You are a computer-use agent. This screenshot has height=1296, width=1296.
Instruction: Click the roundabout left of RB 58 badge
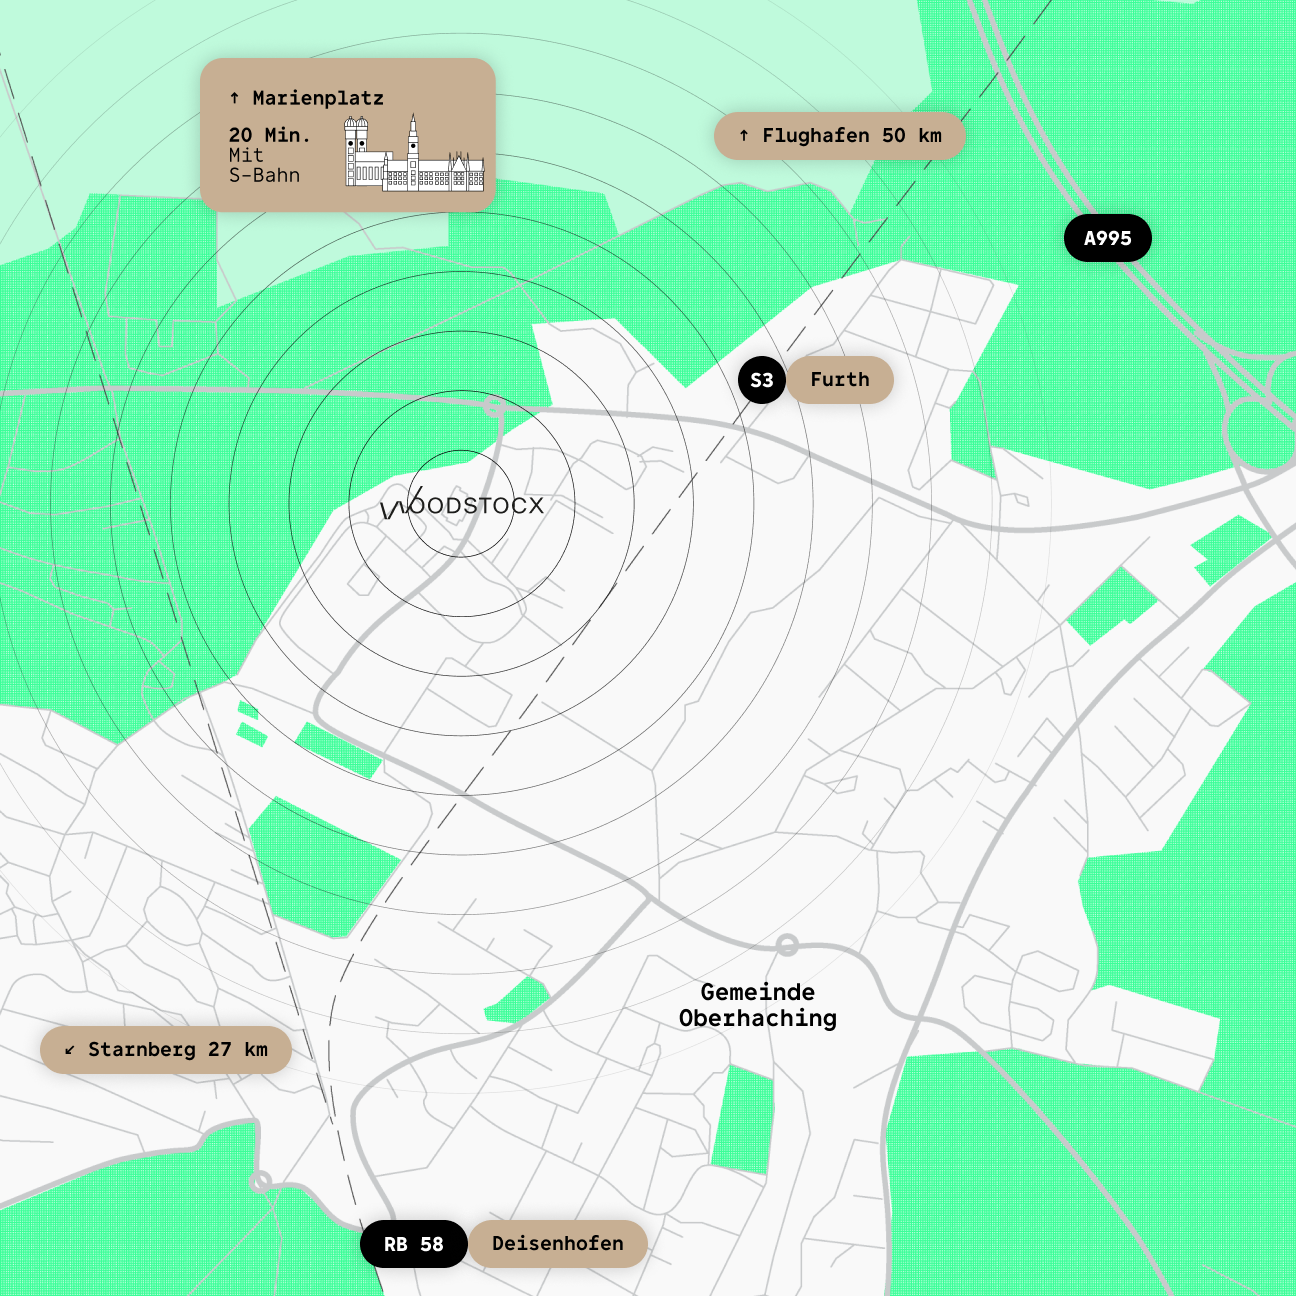(262, 1182)
